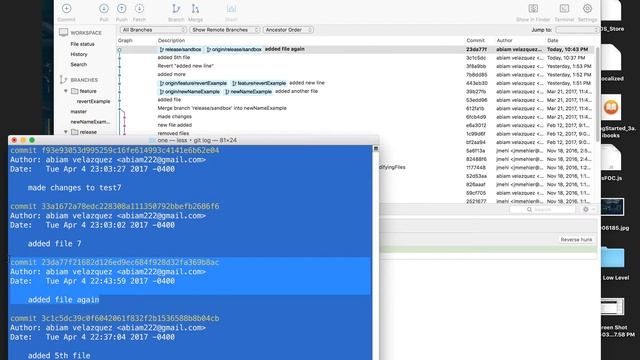The width and height of the screenshot is (640, 360).
Task: Click the origin/release/sandbox branch tag
Action: 234,49
